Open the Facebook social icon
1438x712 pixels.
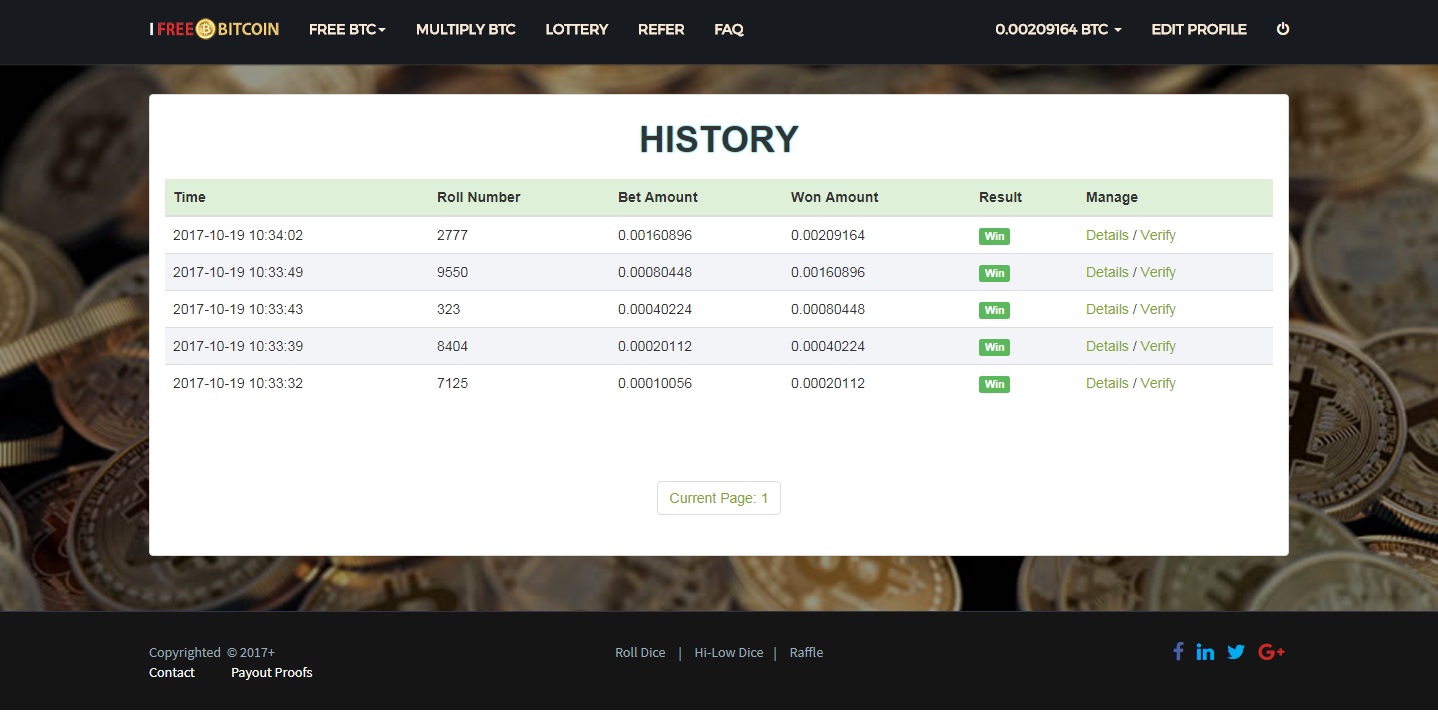[x=1178, y=651]
